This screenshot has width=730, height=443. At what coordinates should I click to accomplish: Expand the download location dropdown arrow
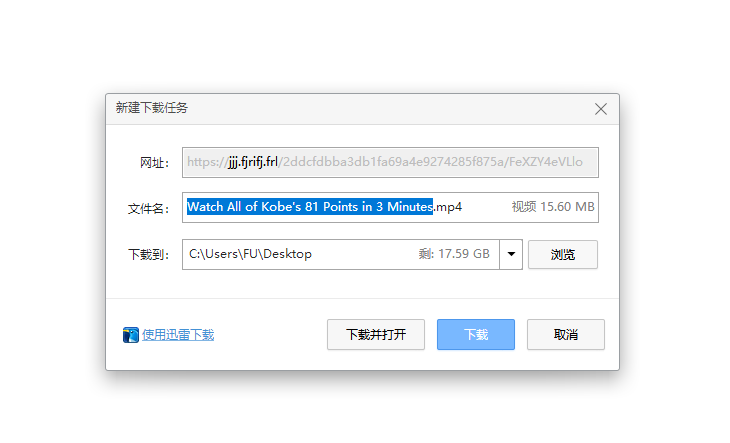point(511,254)
